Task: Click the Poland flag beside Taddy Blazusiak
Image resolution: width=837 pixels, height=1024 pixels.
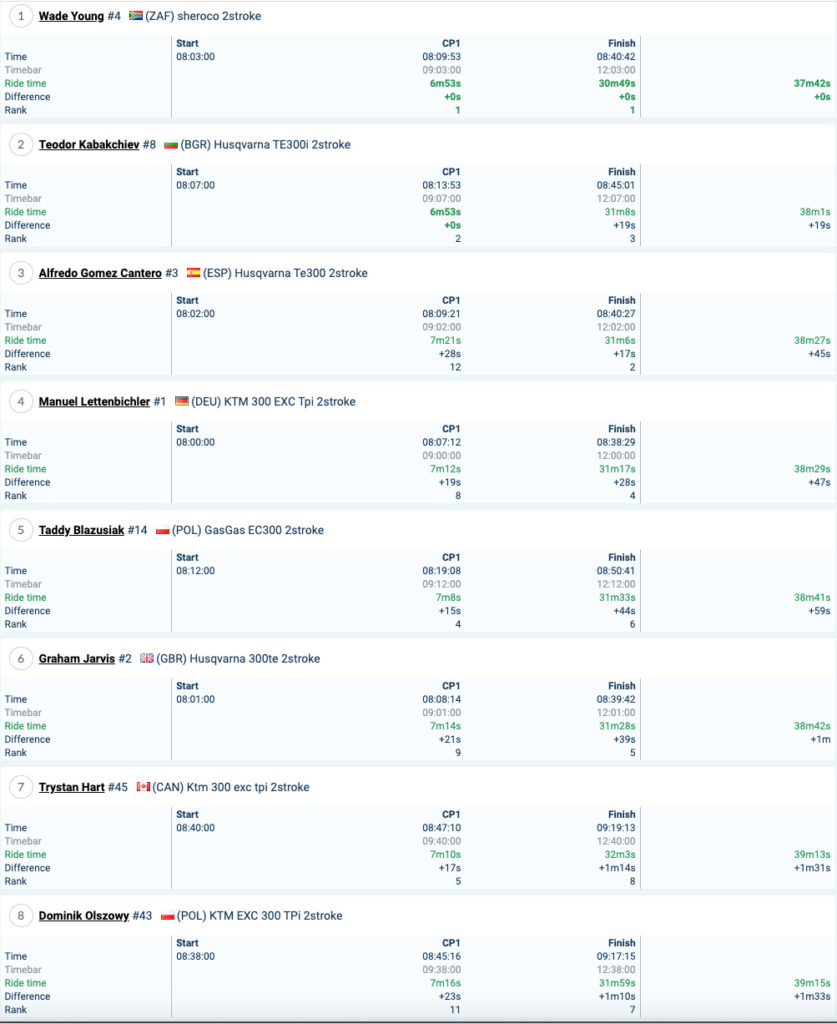Action: [163, 530]
